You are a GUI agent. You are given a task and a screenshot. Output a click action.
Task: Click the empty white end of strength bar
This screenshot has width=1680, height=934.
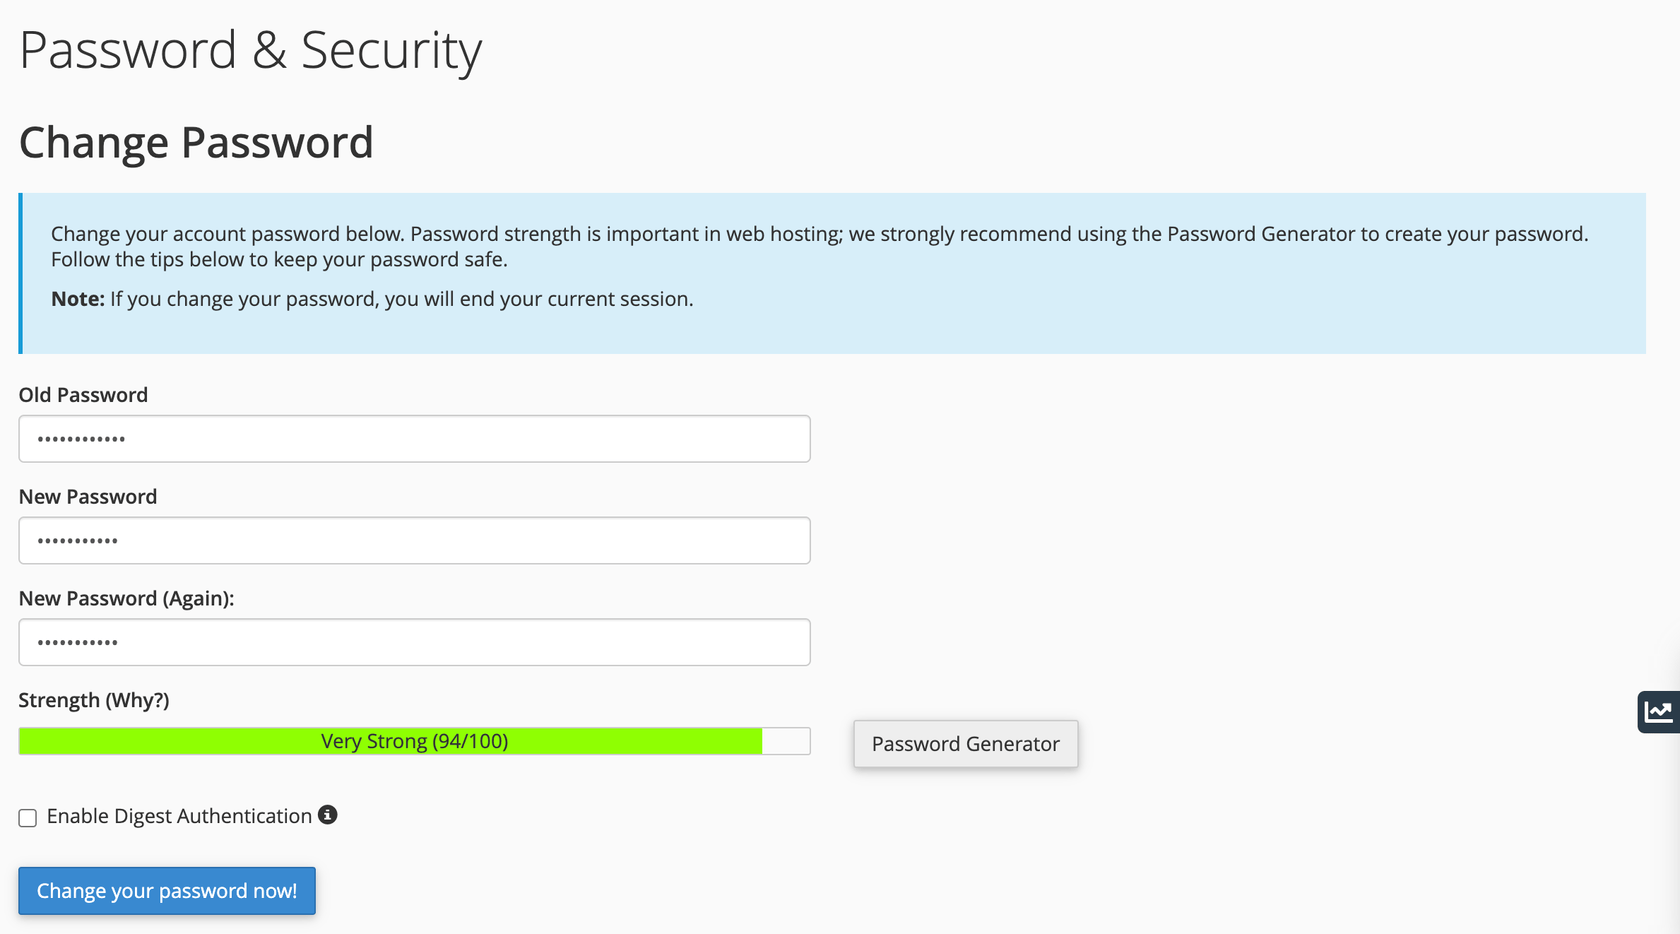point(786,741)
